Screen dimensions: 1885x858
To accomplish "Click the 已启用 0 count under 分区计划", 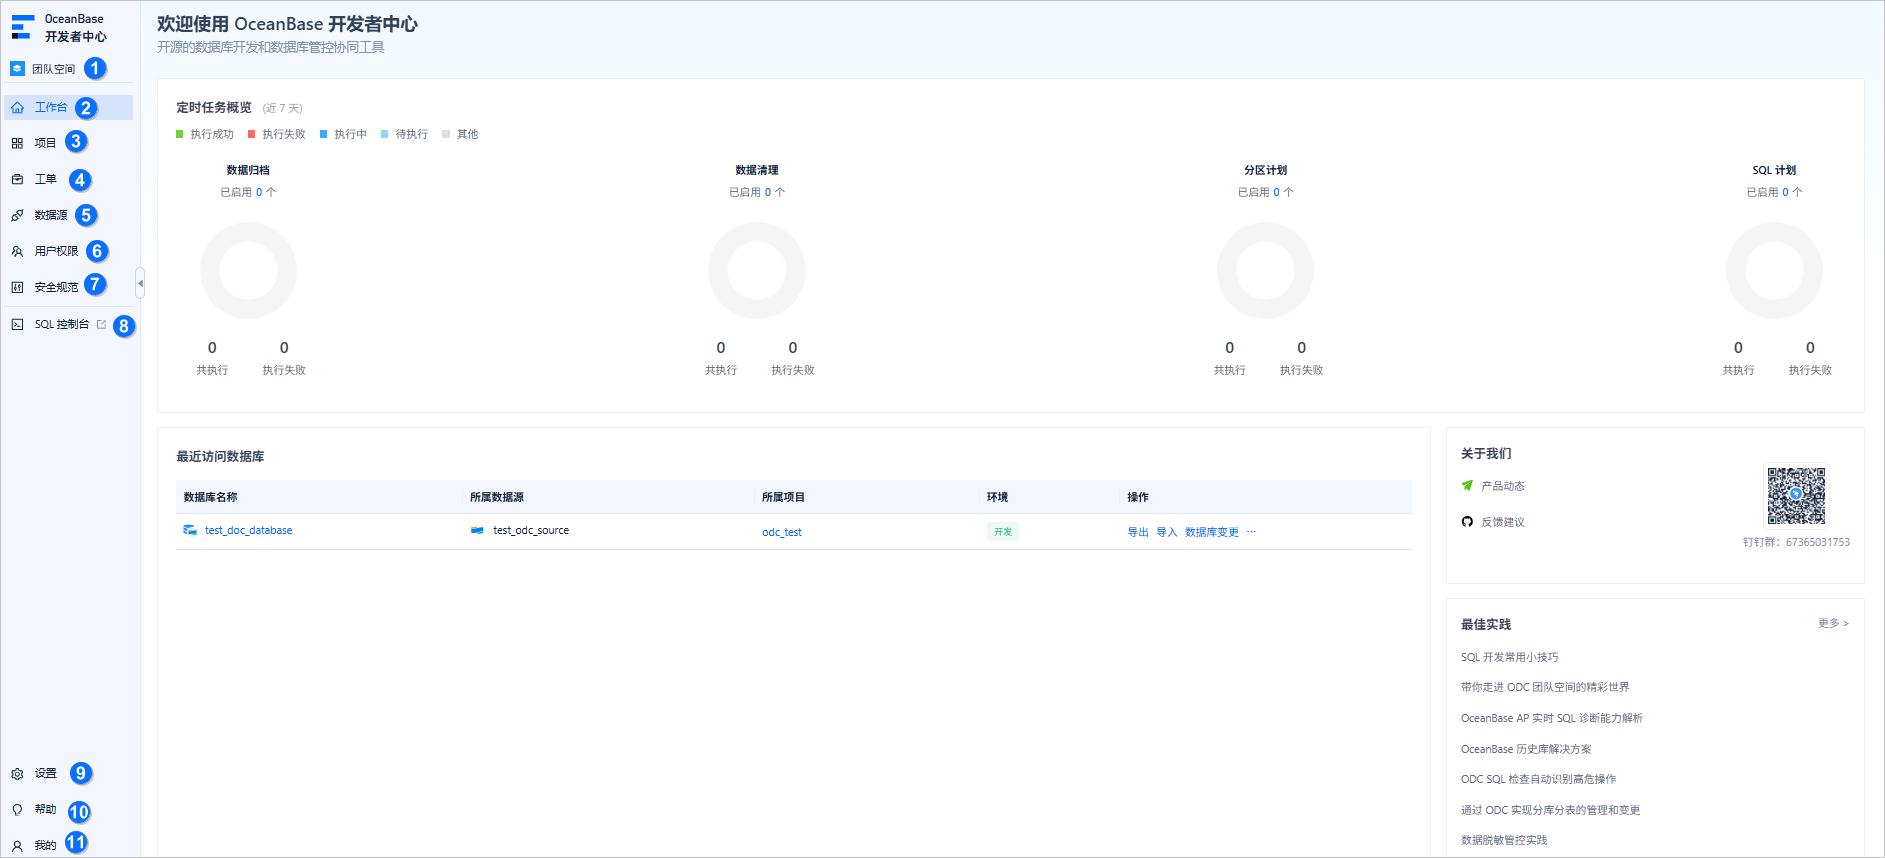I will pos(1265,192).
